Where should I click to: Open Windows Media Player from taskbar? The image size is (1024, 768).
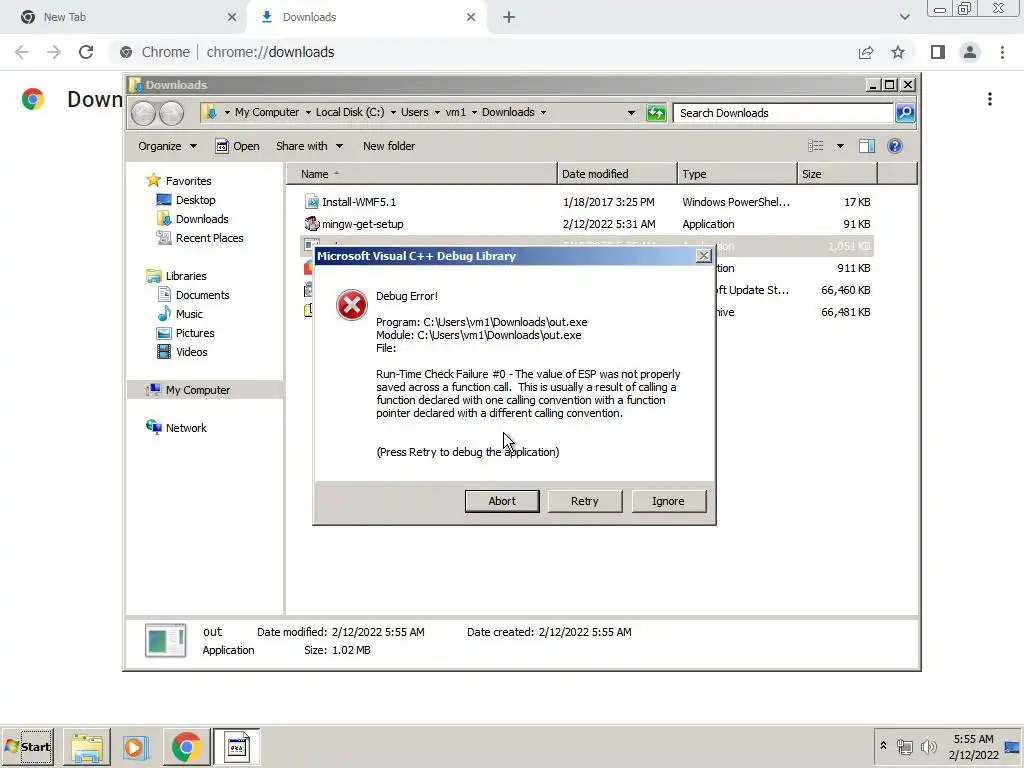pyautogui.click(x=136, y=747)
